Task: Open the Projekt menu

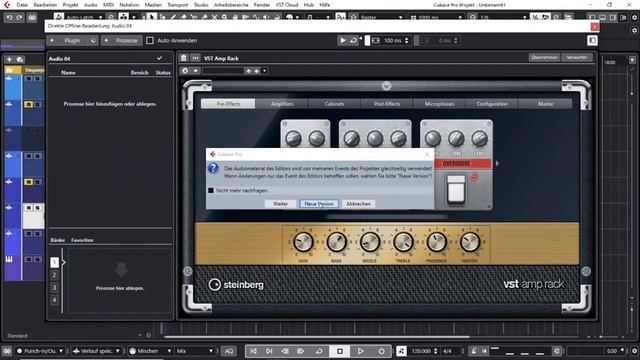Action: tap(70, 5)
